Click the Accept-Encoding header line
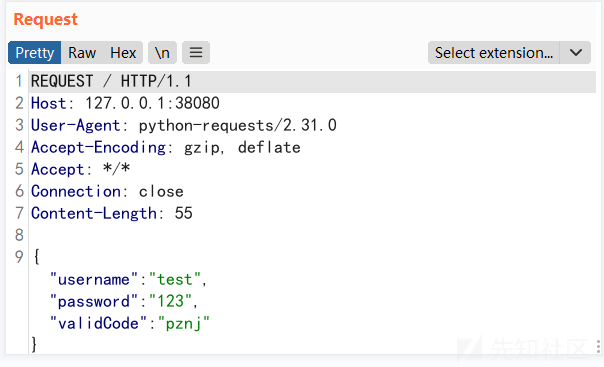The image size is (604, 367). 166,147
